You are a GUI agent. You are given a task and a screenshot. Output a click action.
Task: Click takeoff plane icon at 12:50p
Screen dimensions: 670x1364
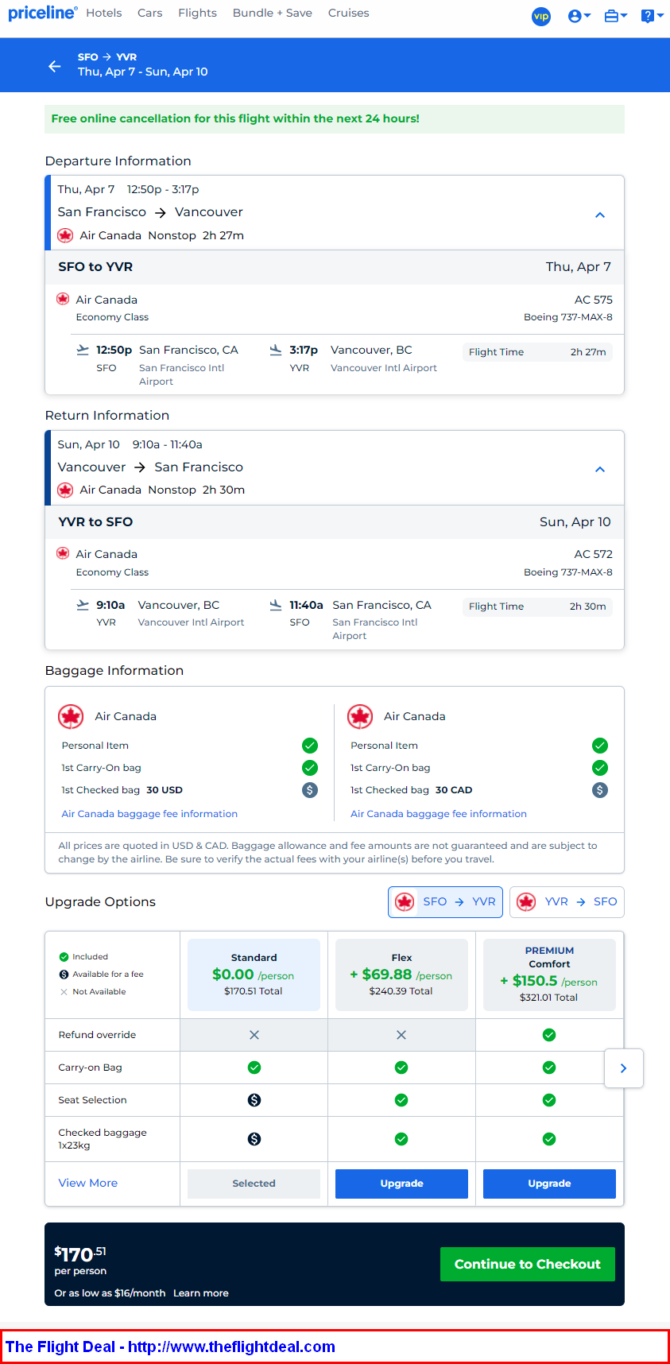pyautogui.click(x=82, y=350)
